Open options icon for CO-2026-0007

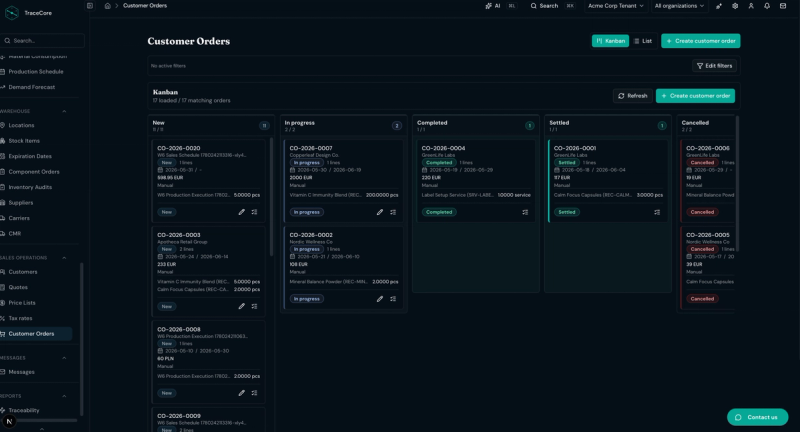coord(393,212)
